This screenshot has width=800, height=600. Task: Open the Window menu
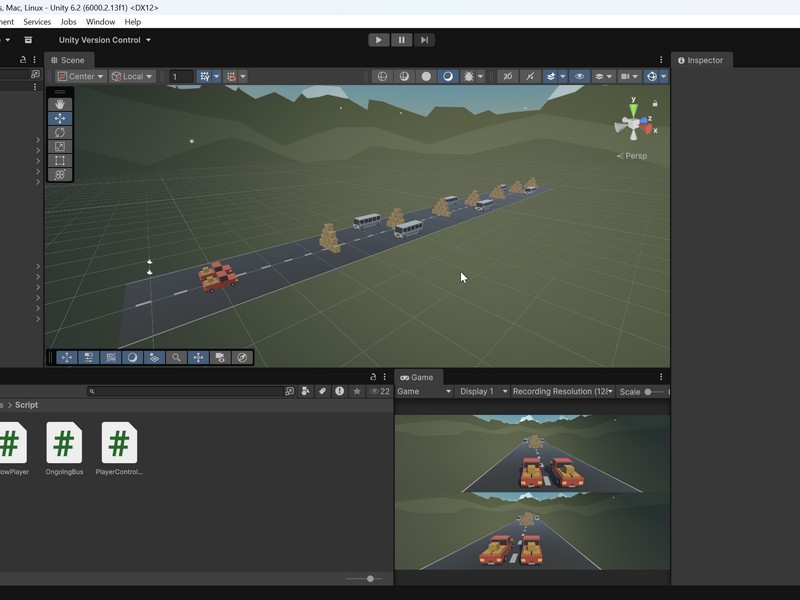pos(101,22)
